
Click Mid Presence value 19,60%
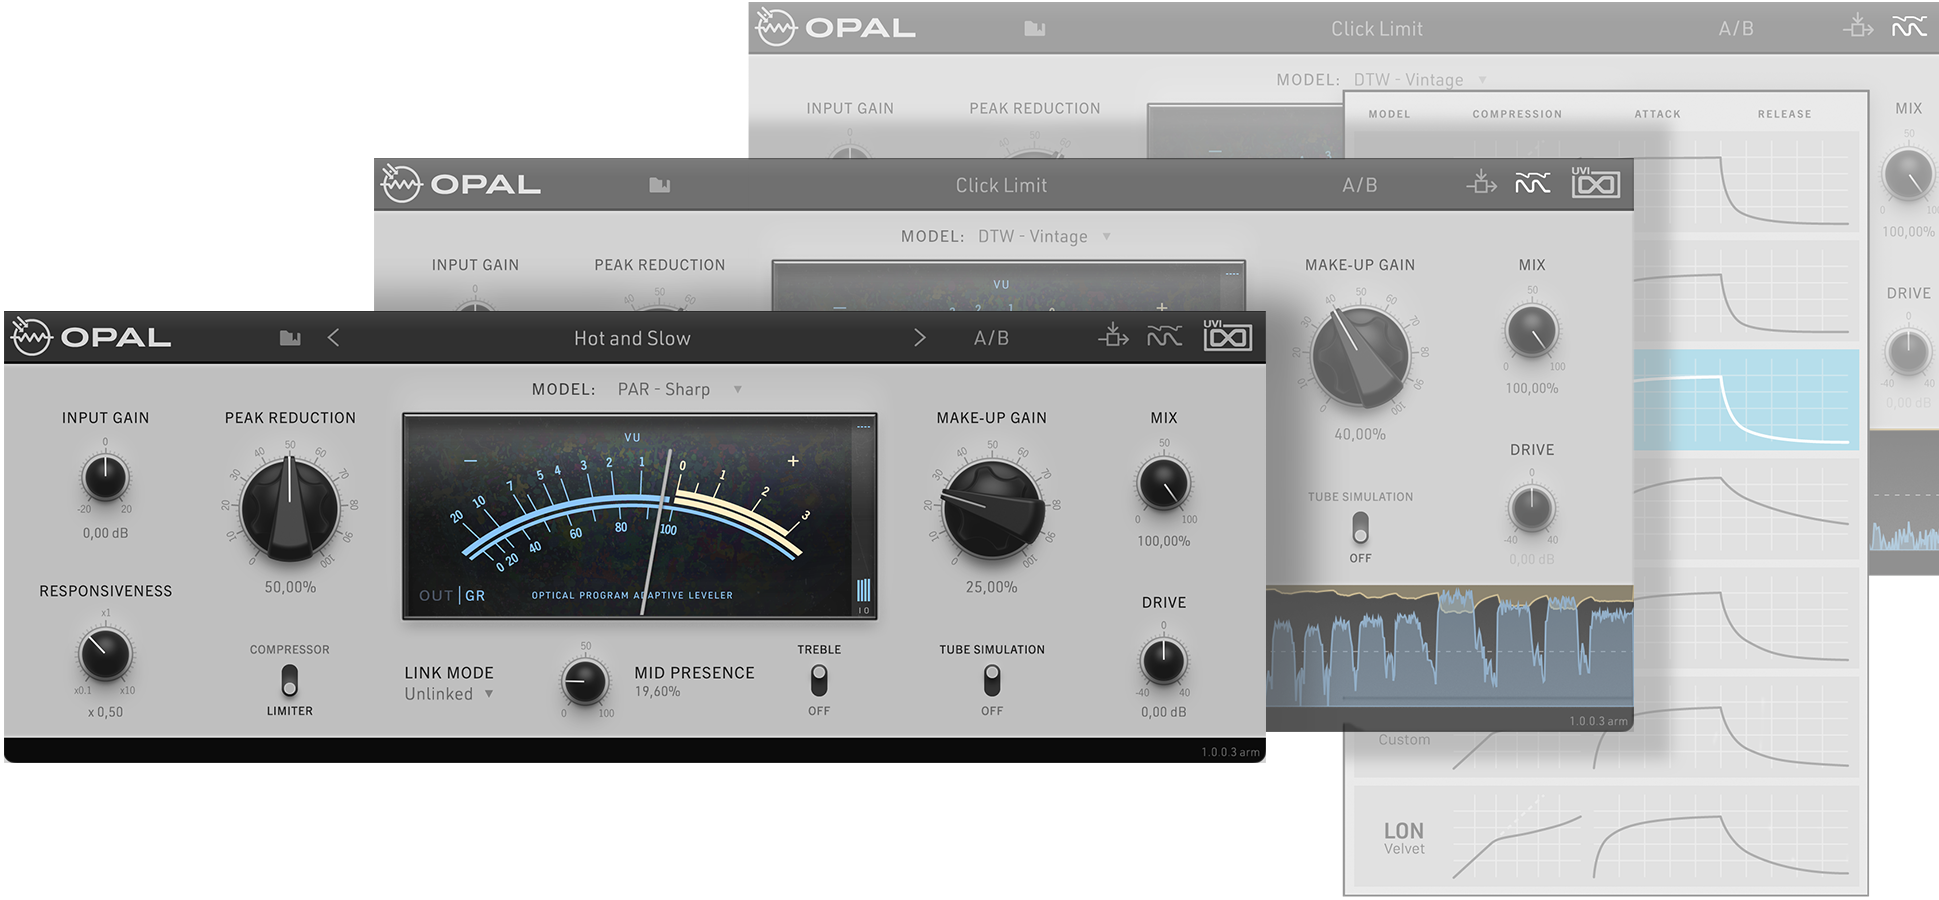click(657, 692)
